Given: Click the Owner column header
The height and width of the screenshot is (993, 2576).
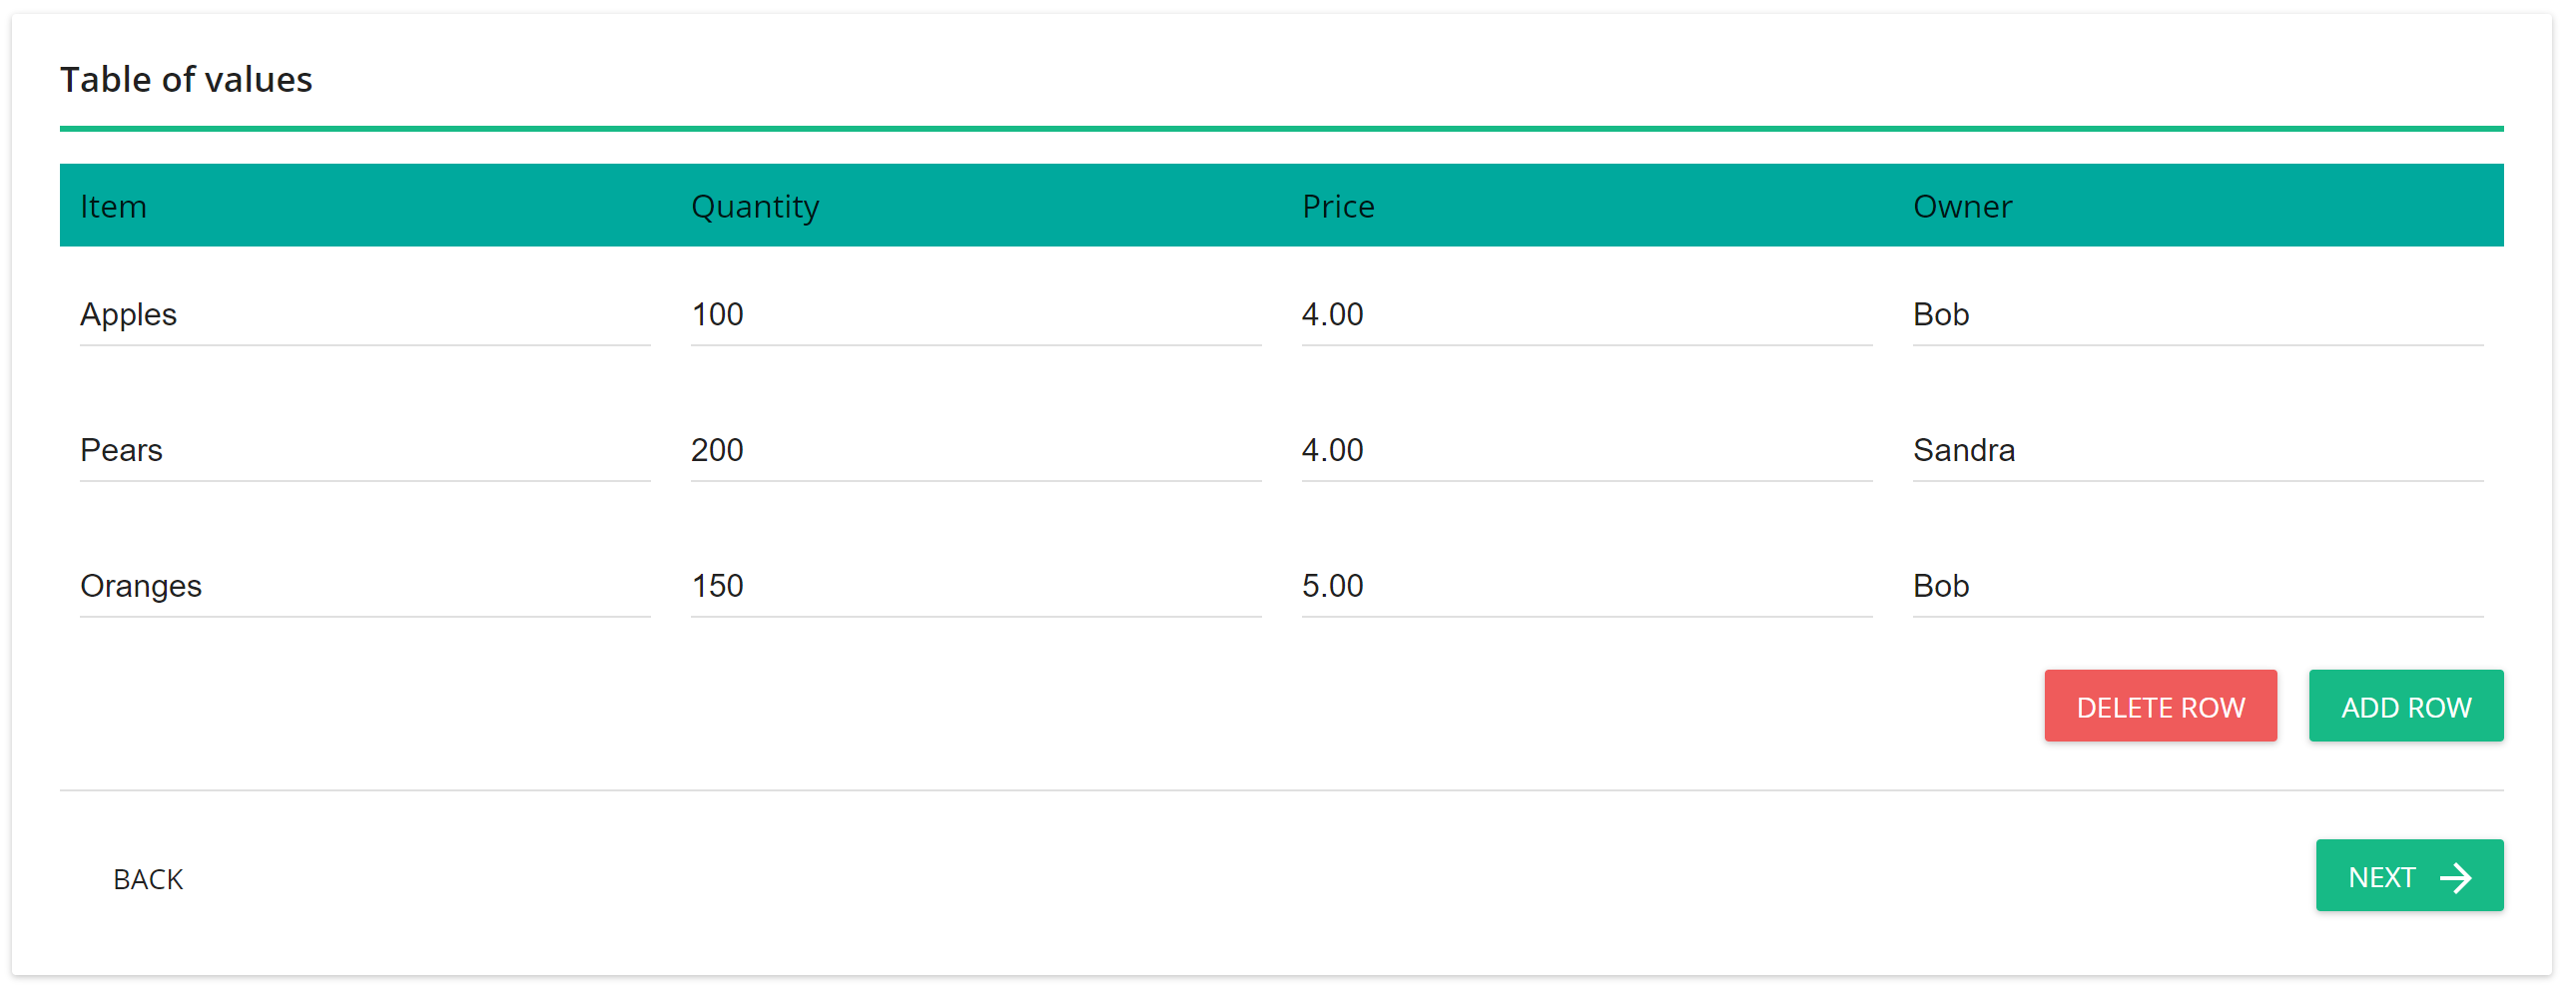Looking at the screenshot, I should 1962,207.
